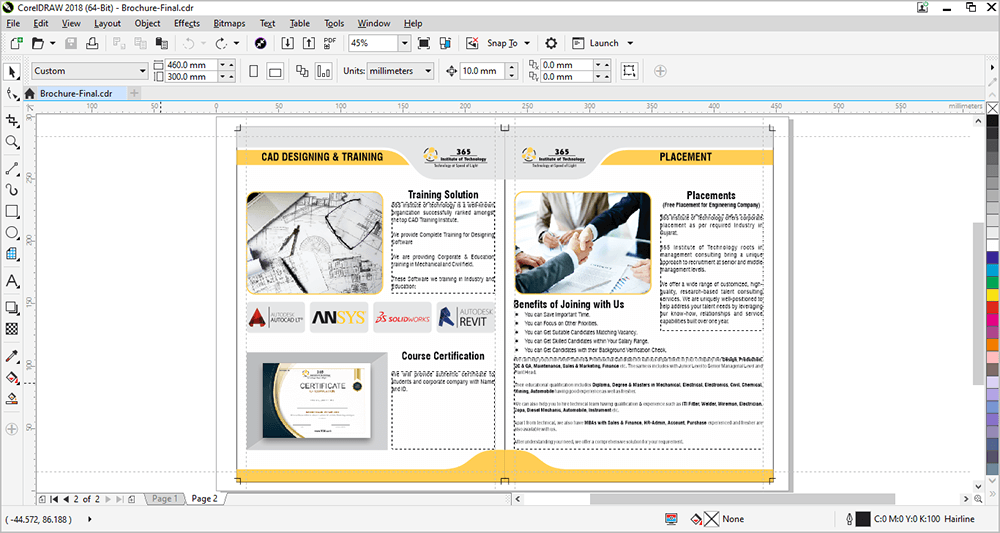The image size is (1000, 533).
Task: Switch to the Page 1 tab
Action: [165, 499]
